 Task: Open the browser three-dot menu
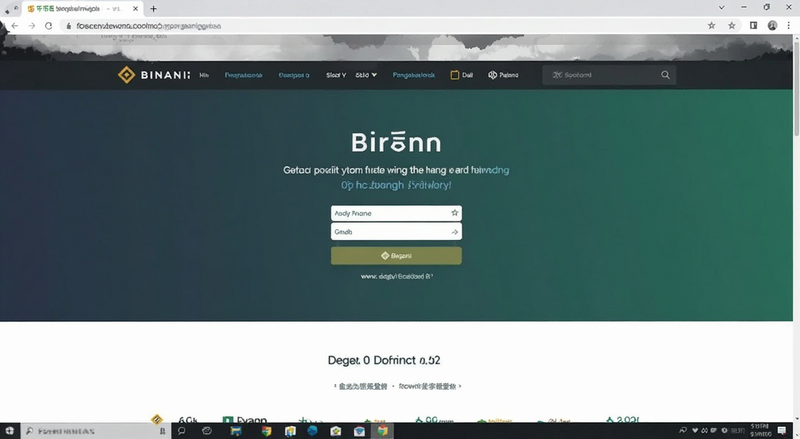[x=789, y=26]
